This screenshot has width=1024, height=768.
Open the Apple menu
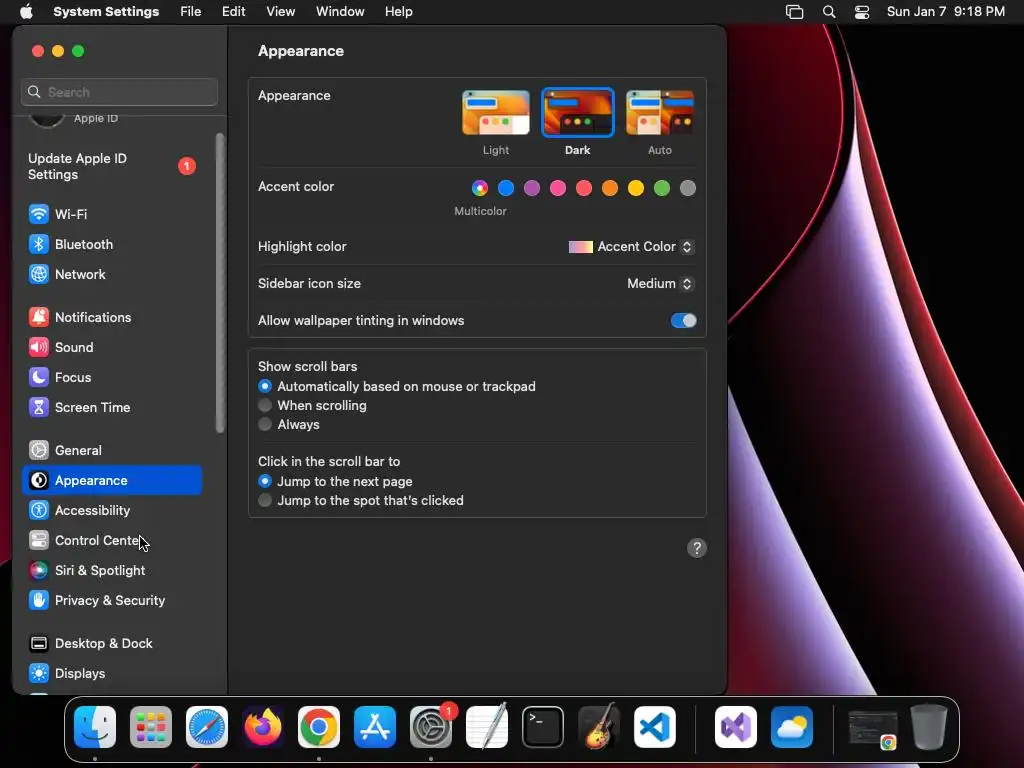[26, 12]
